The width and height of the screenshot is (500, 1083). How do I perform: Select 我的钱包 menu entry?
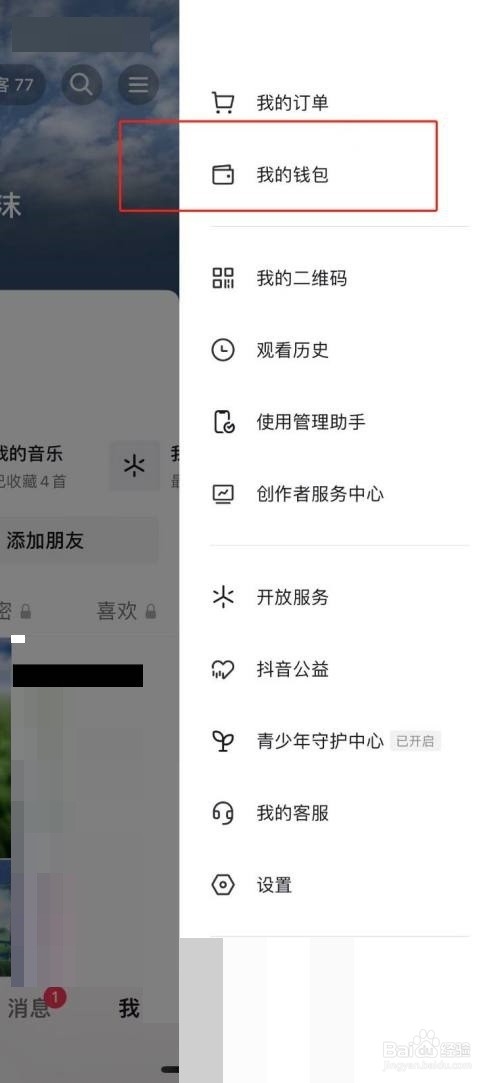pyautogui.click(x=340, y=175)
